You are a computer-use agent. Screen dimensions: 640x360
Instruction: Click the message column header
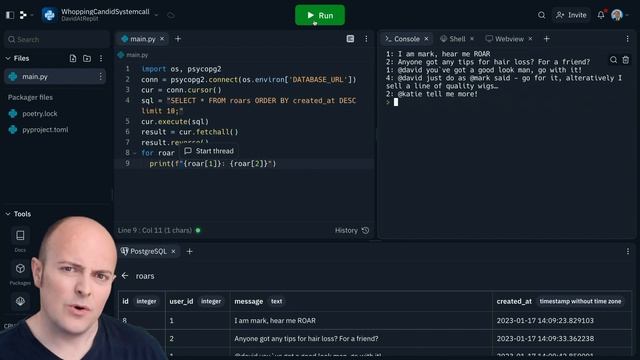(x=361, y=301)
